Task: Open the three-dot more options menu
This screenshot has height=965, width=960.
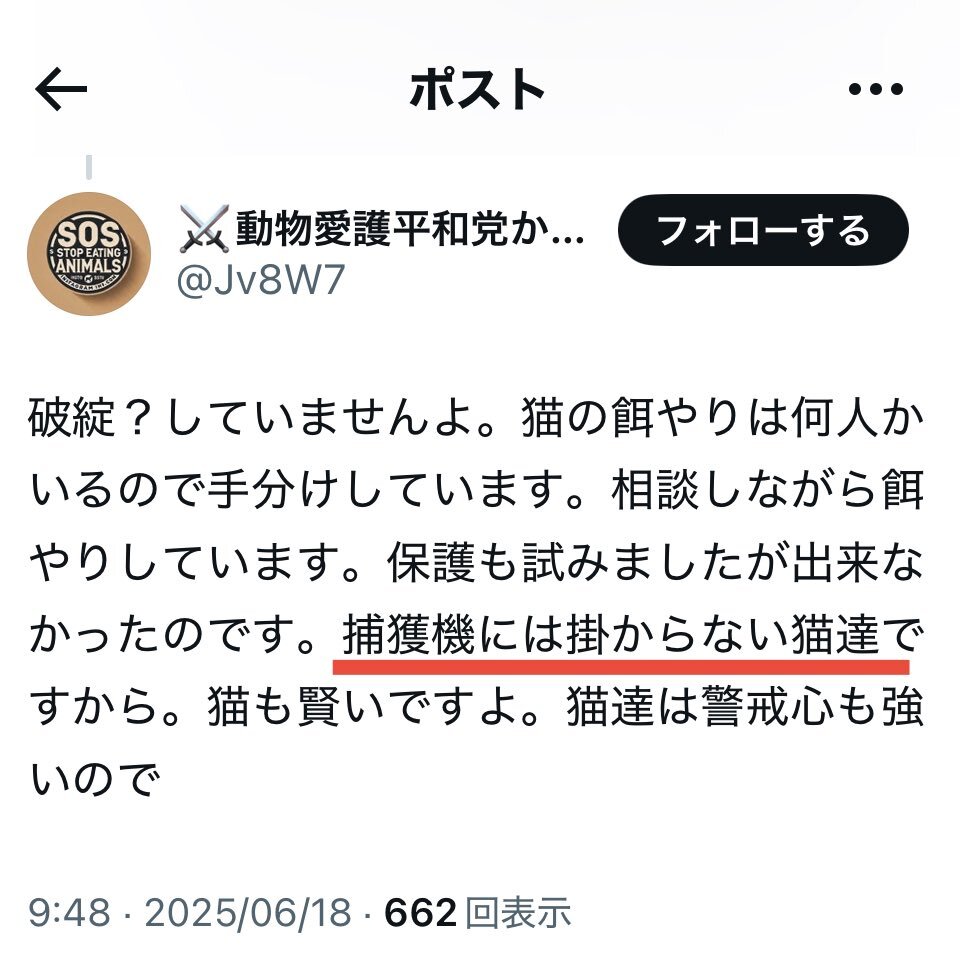Action: pyautogui.click(x=875, y=89)
